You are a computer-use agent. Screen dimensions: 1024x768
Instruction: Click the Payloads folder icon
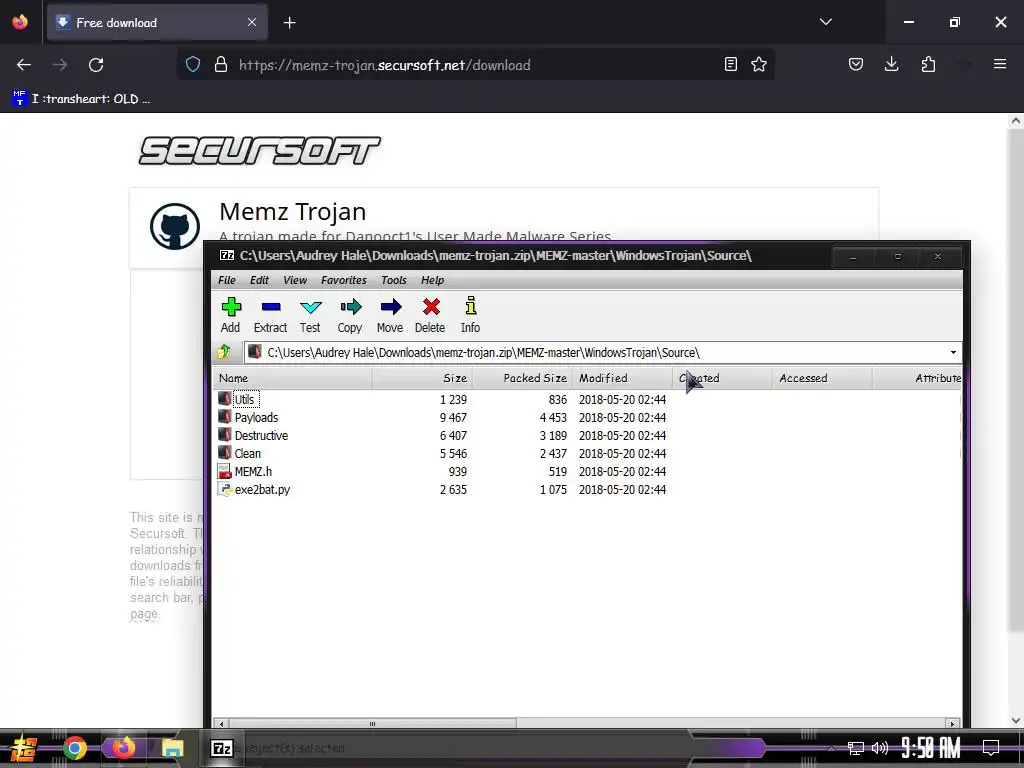tap(225, 417)
